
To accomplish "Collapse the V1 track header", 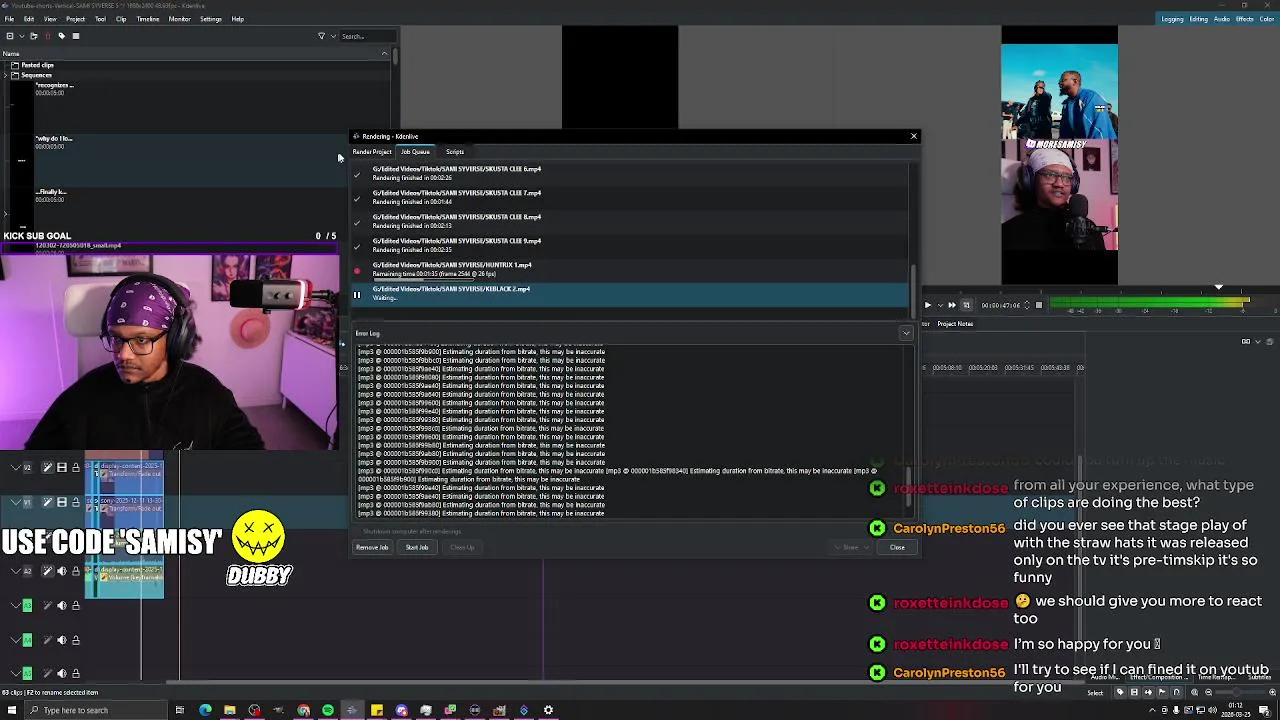I will (15, 502).
